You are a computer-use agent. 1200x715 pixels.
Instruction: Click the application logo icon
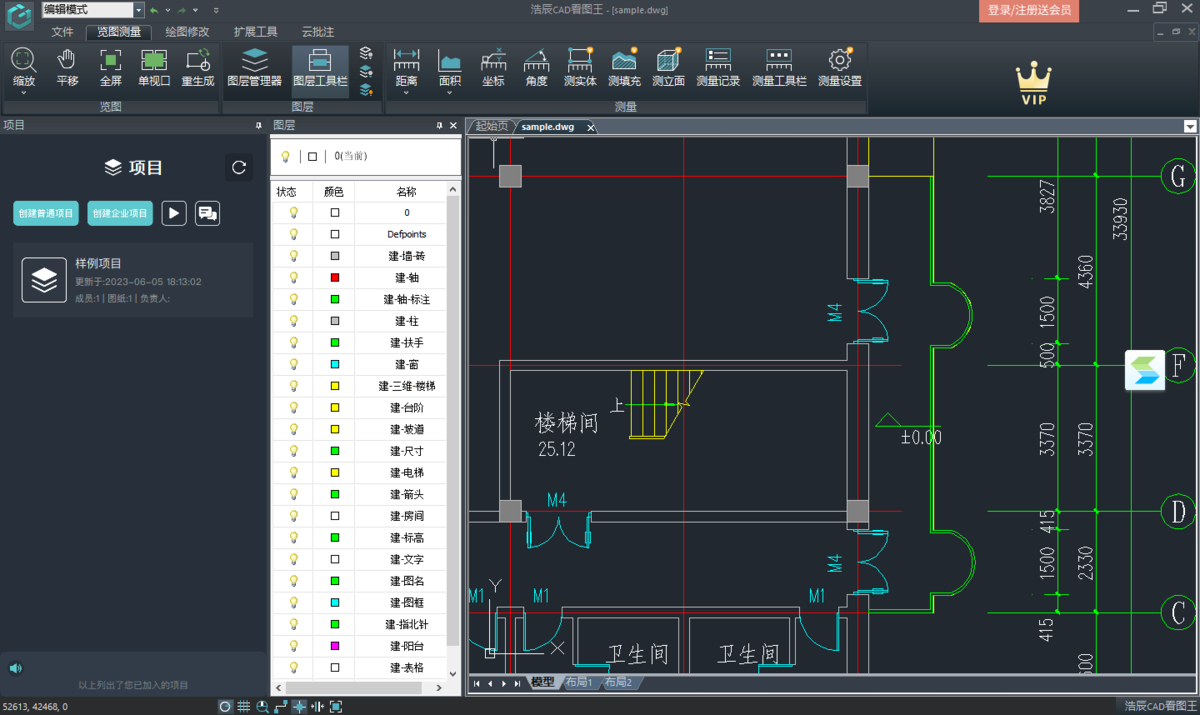pyautogui.click(x=19, y=17)
